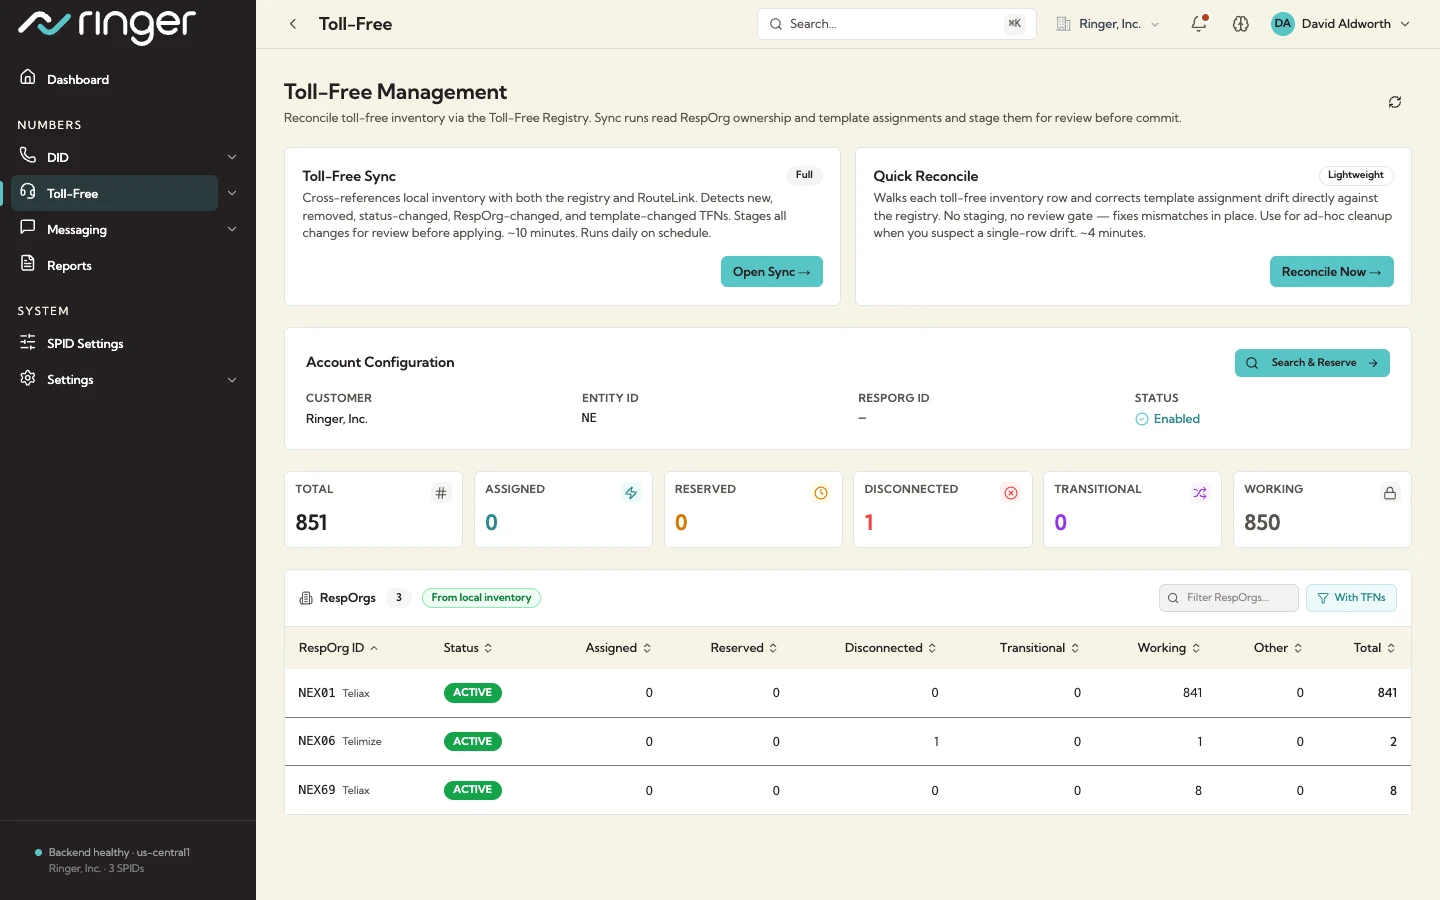Image resolution: width=1440 pixels, height=900 pixels.
Task: Expand the Messaging menu chevron
Action: point(232,229)
